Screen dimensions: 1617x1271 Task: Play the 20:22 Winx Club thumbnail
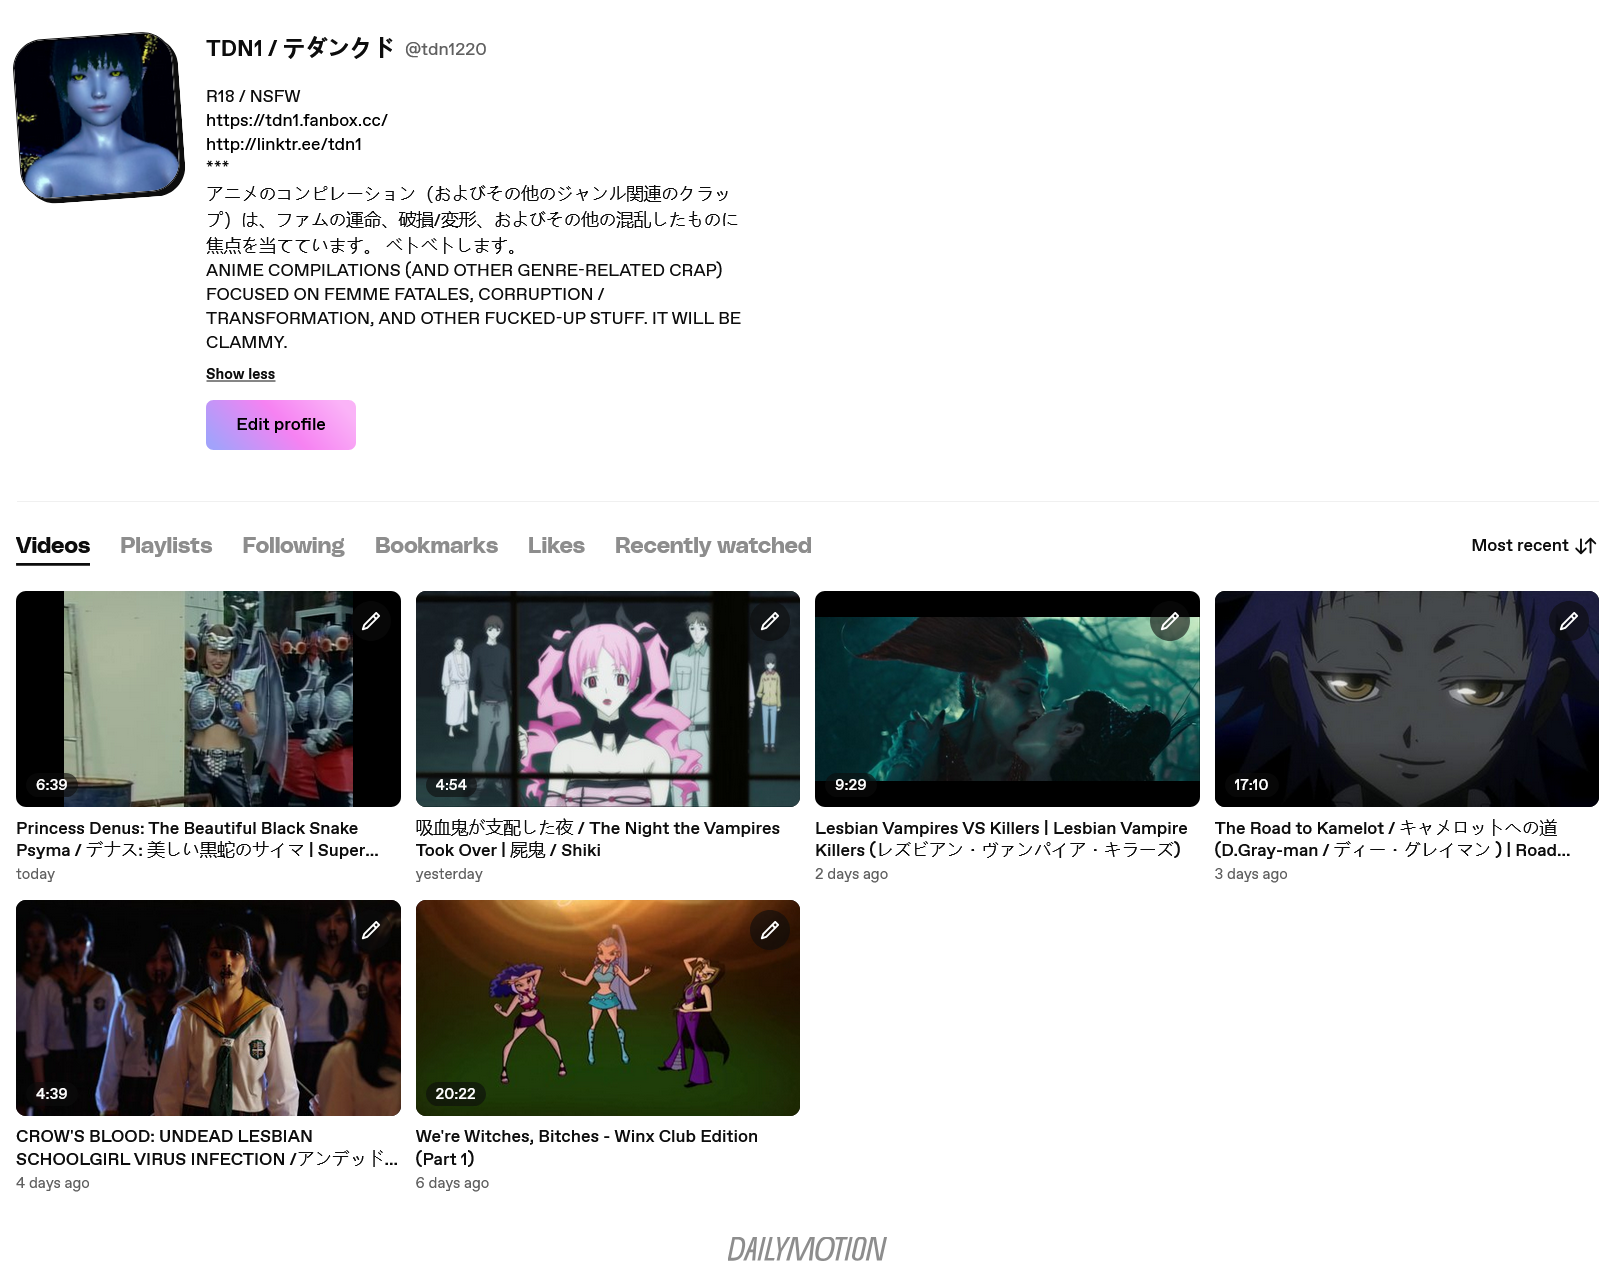[x=608, y=1008]
